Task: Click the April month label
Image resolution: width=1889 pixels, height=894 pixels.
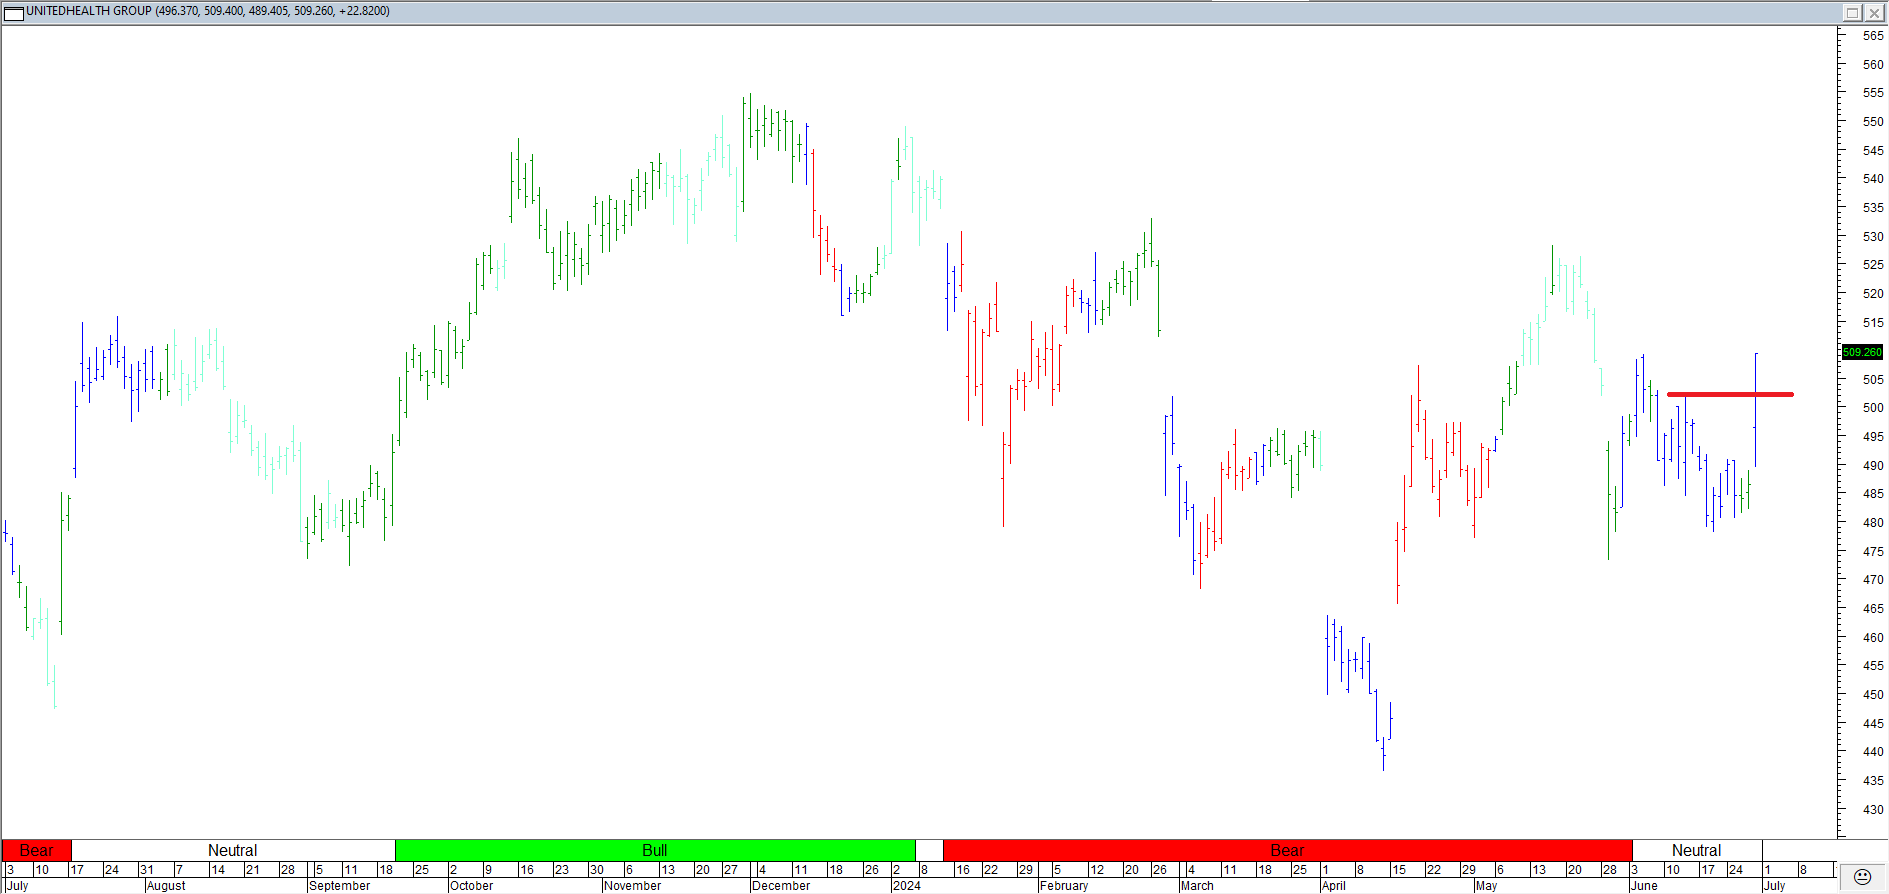Action: [1334, 886]
